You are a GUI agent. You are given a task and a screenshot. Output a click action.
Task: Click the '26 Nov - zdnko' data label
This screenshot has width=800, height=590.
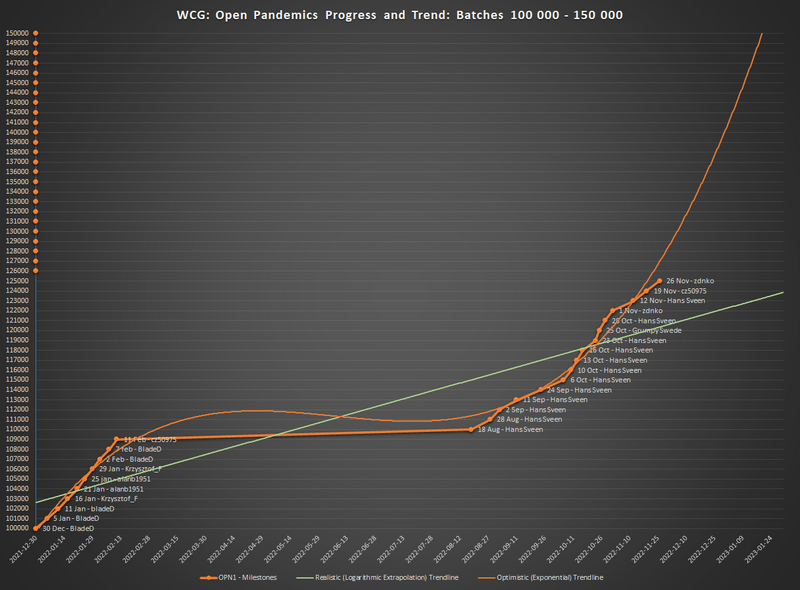690,281
